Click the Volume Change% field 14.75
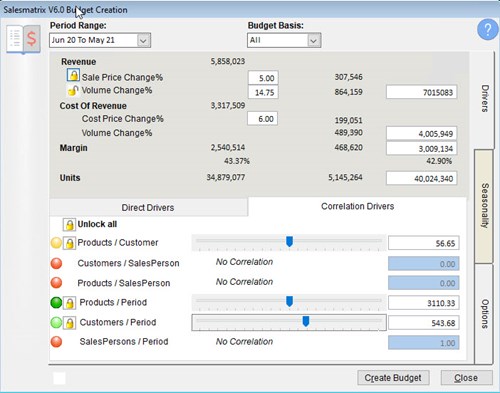Image resolution: width=500 pixels, height=393 pixels. [263, 92]
